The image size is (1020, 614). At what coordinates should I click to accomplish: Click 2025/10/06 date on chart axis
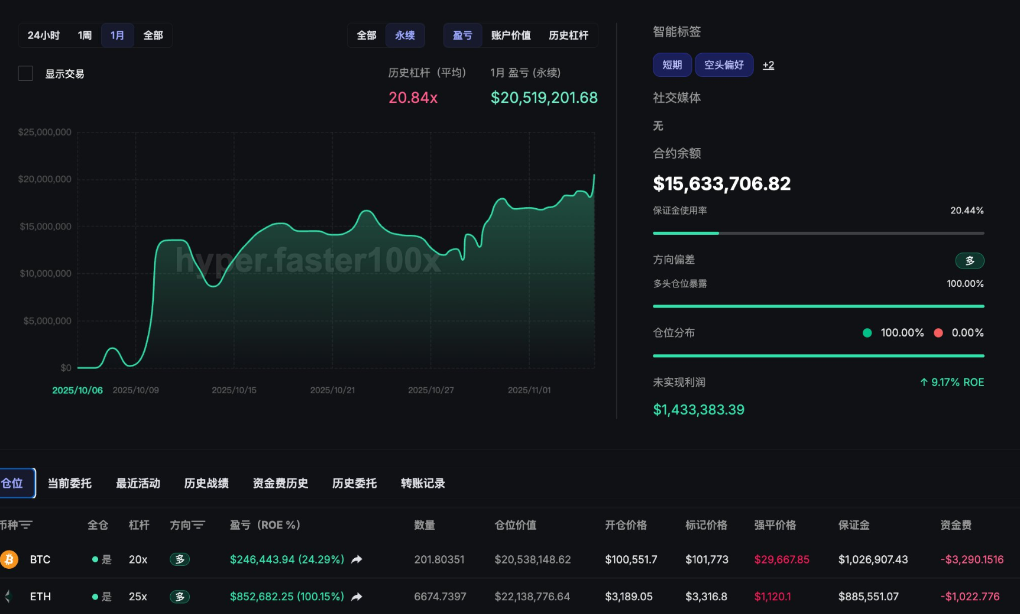point(77,390)
